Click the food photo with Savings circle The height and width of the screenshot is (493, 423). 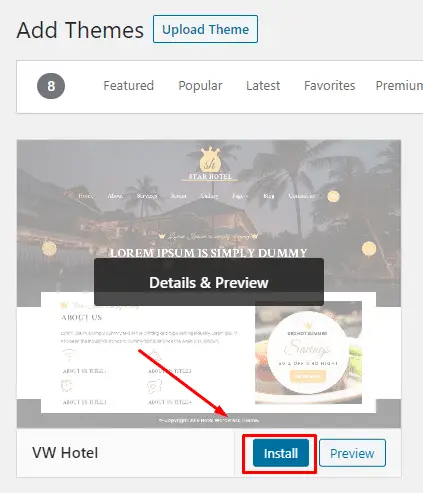click(308, 352)
